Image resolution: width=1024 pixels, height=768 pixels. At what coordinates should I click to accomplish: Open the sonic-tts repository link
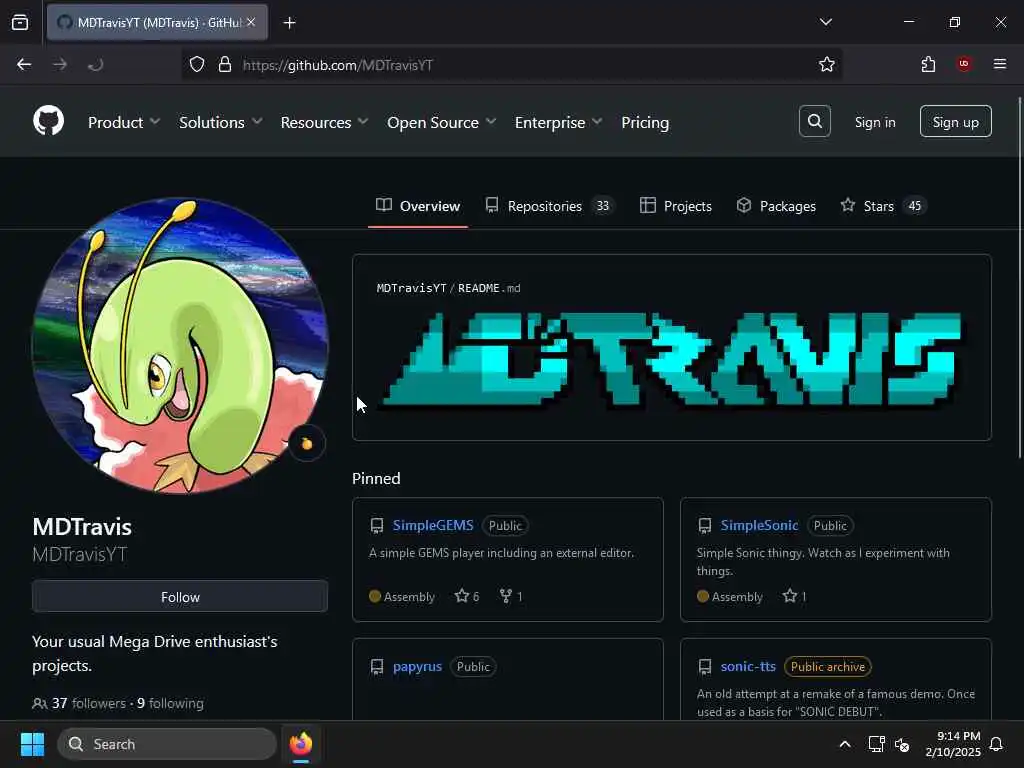point(748,666)
